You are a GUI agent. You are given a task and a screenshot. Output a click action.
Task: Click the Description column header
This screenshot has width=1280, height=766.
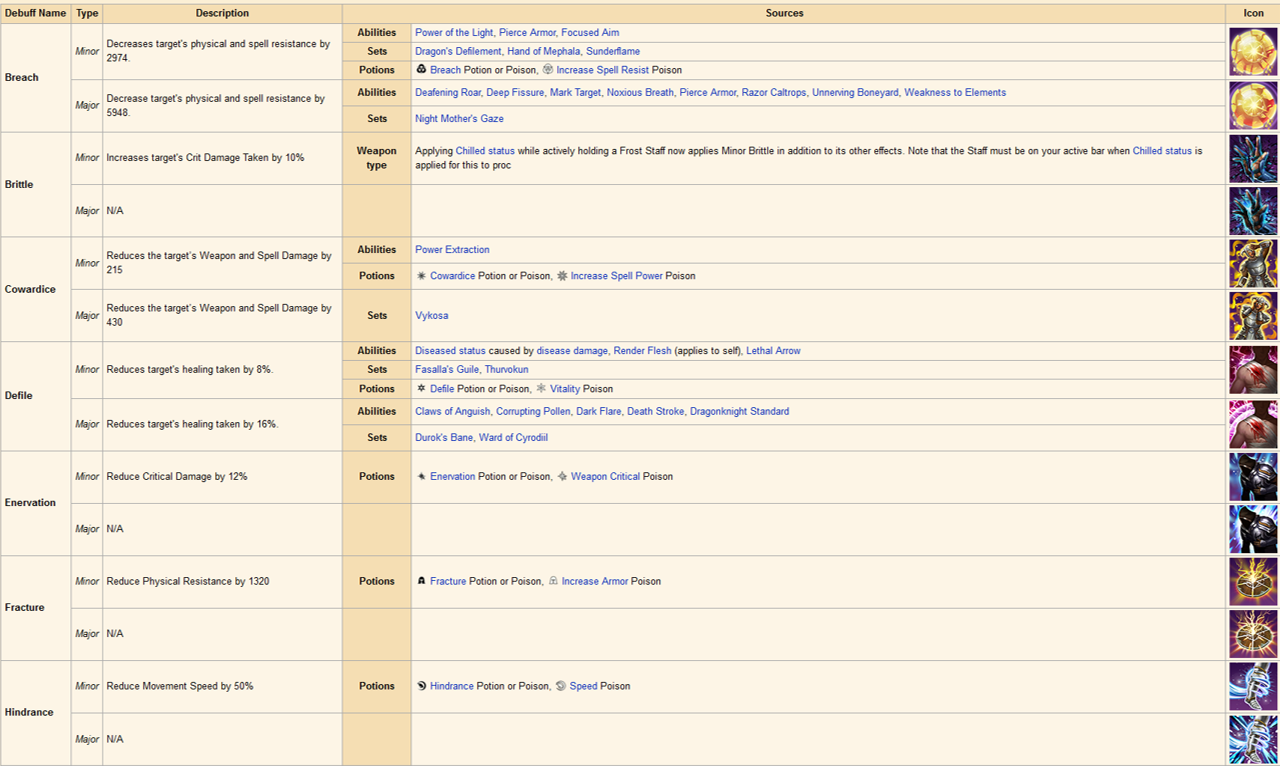(222, 13)
